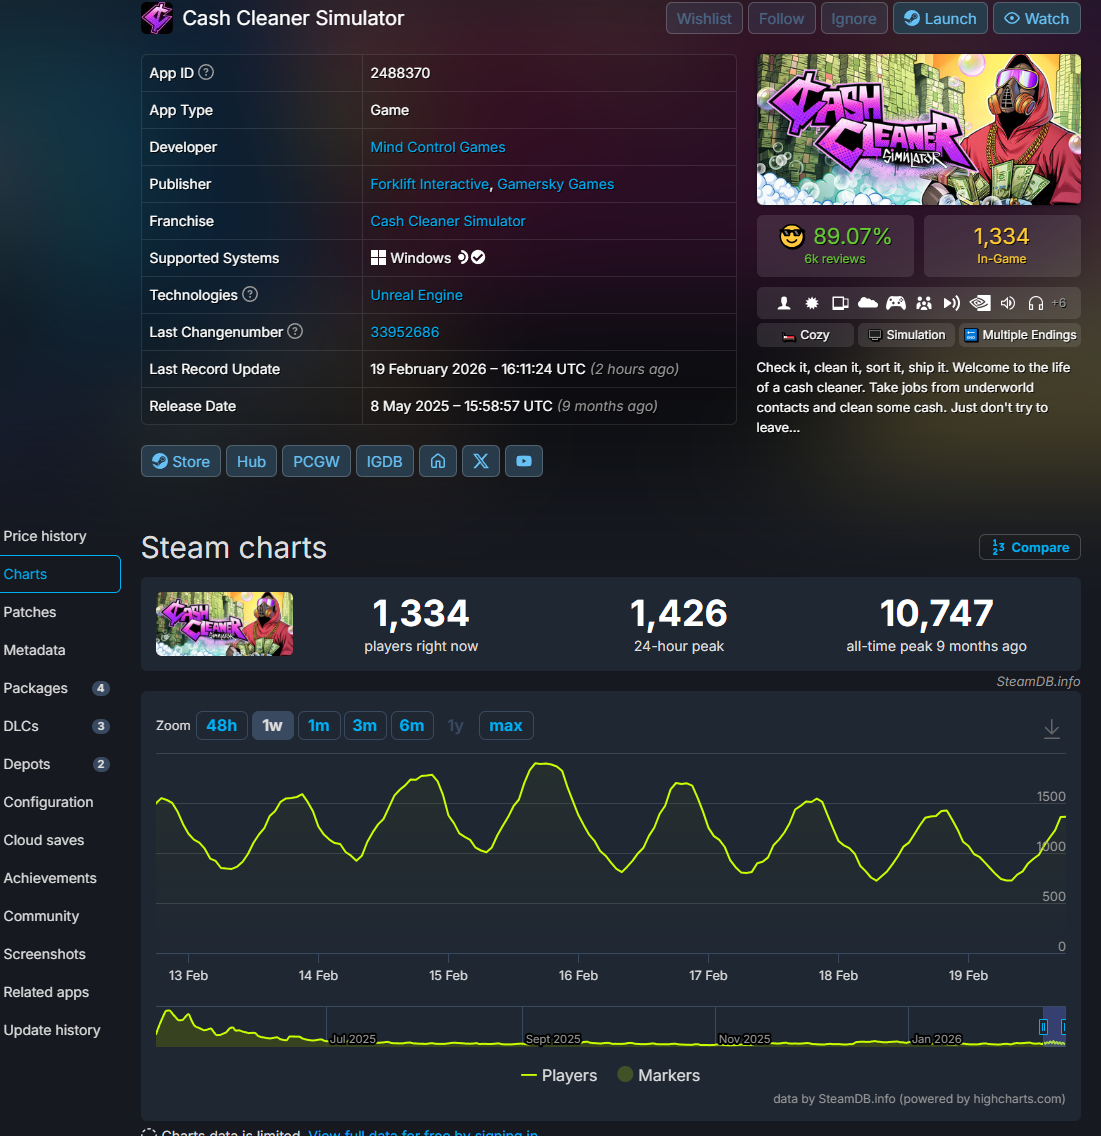Set chart zoom to 1w
Image resolution: width=1101 pixels, height=1136 pixels.
pos(272,725)
